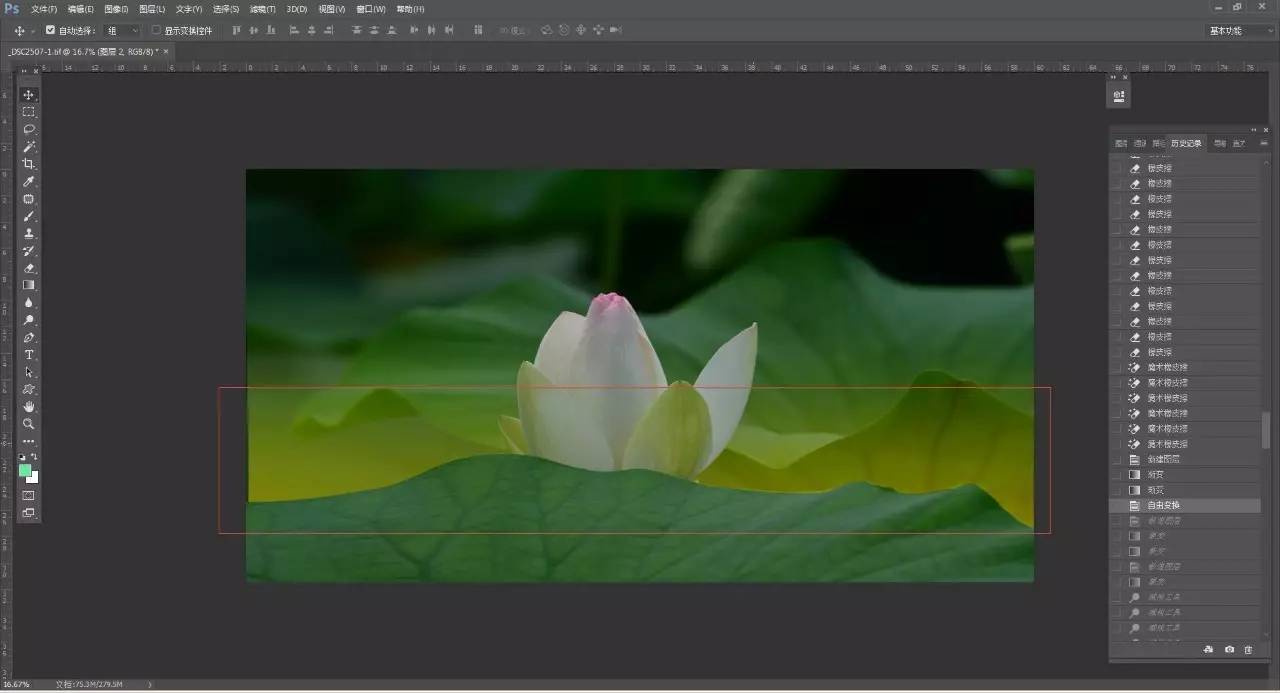Create new snapshot with camera icon

(1229, 650)
